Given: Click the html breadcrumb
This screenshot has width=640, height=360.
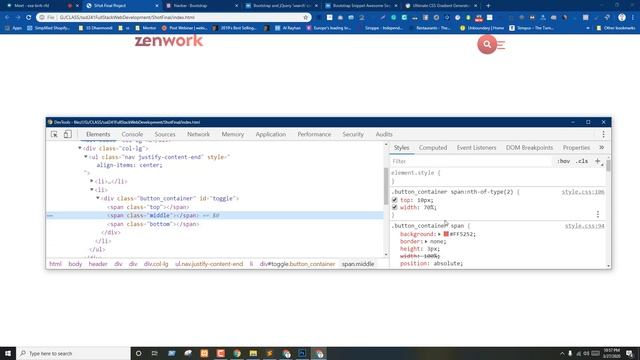Looking at the screenshot, I should (55, 264).
